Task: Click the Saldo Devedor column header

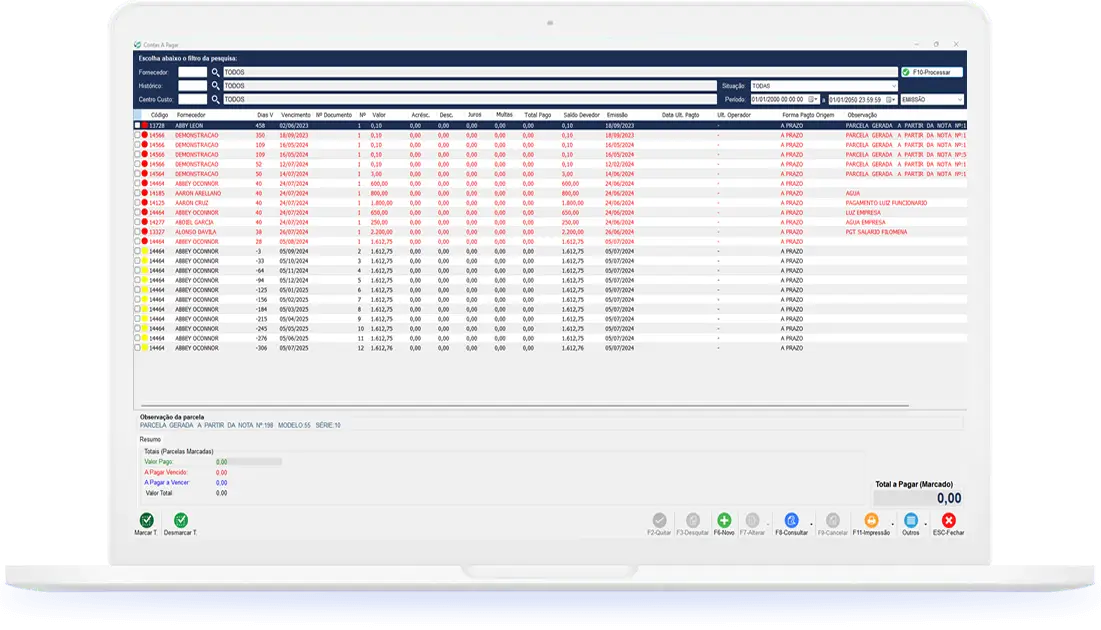Action: 580,115
